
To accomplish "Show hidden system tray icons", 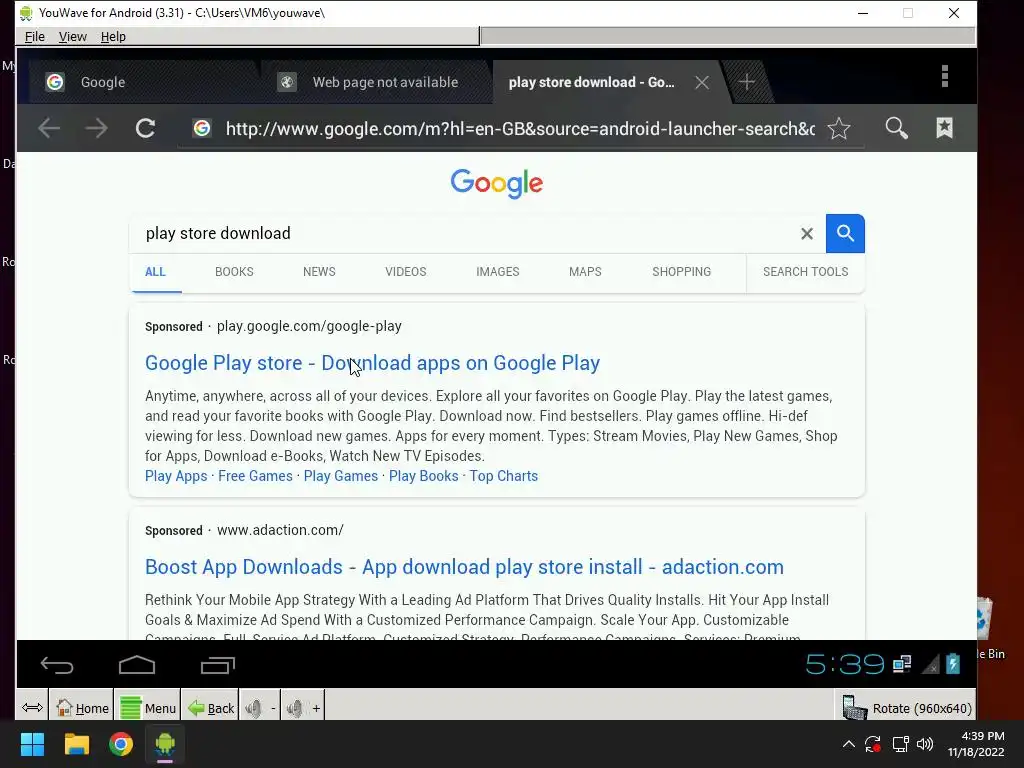I will click(848, 744).
